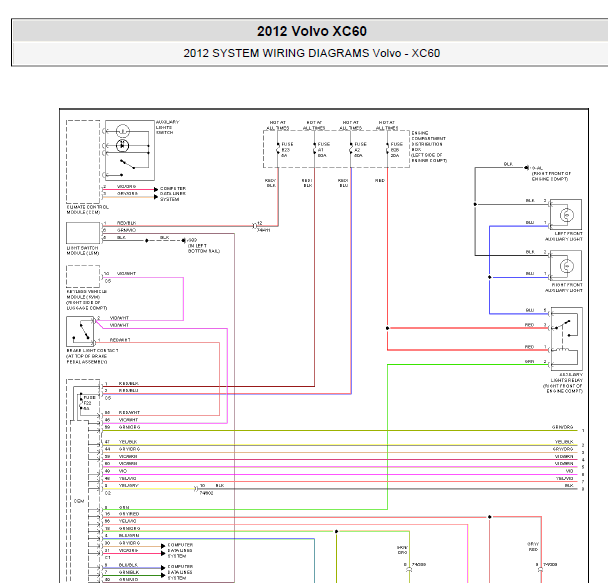The height and width of the screenshot is (583, 608).
Task: Click the "(in left bottom rail)" ground note
Action: (204, 248)
